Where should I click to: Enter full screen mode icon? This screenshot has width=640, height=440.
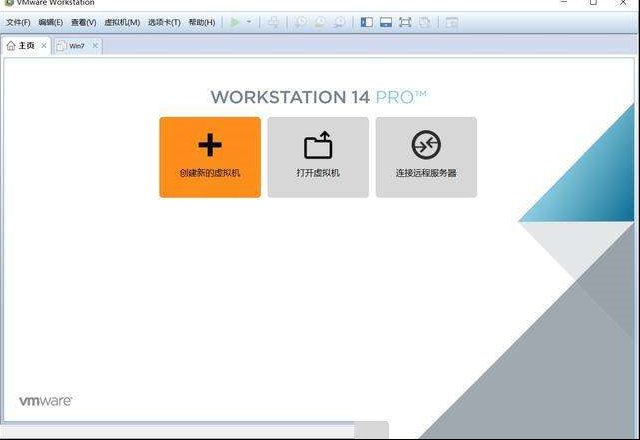(405, 22)
